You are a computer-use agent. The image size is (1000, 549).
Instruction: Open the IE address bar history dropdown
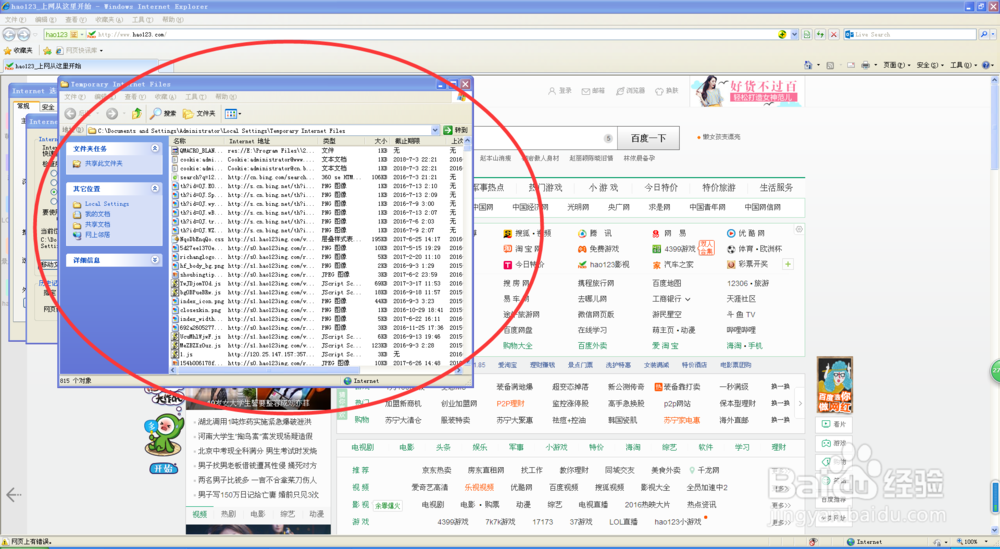(x=794, y=34)
